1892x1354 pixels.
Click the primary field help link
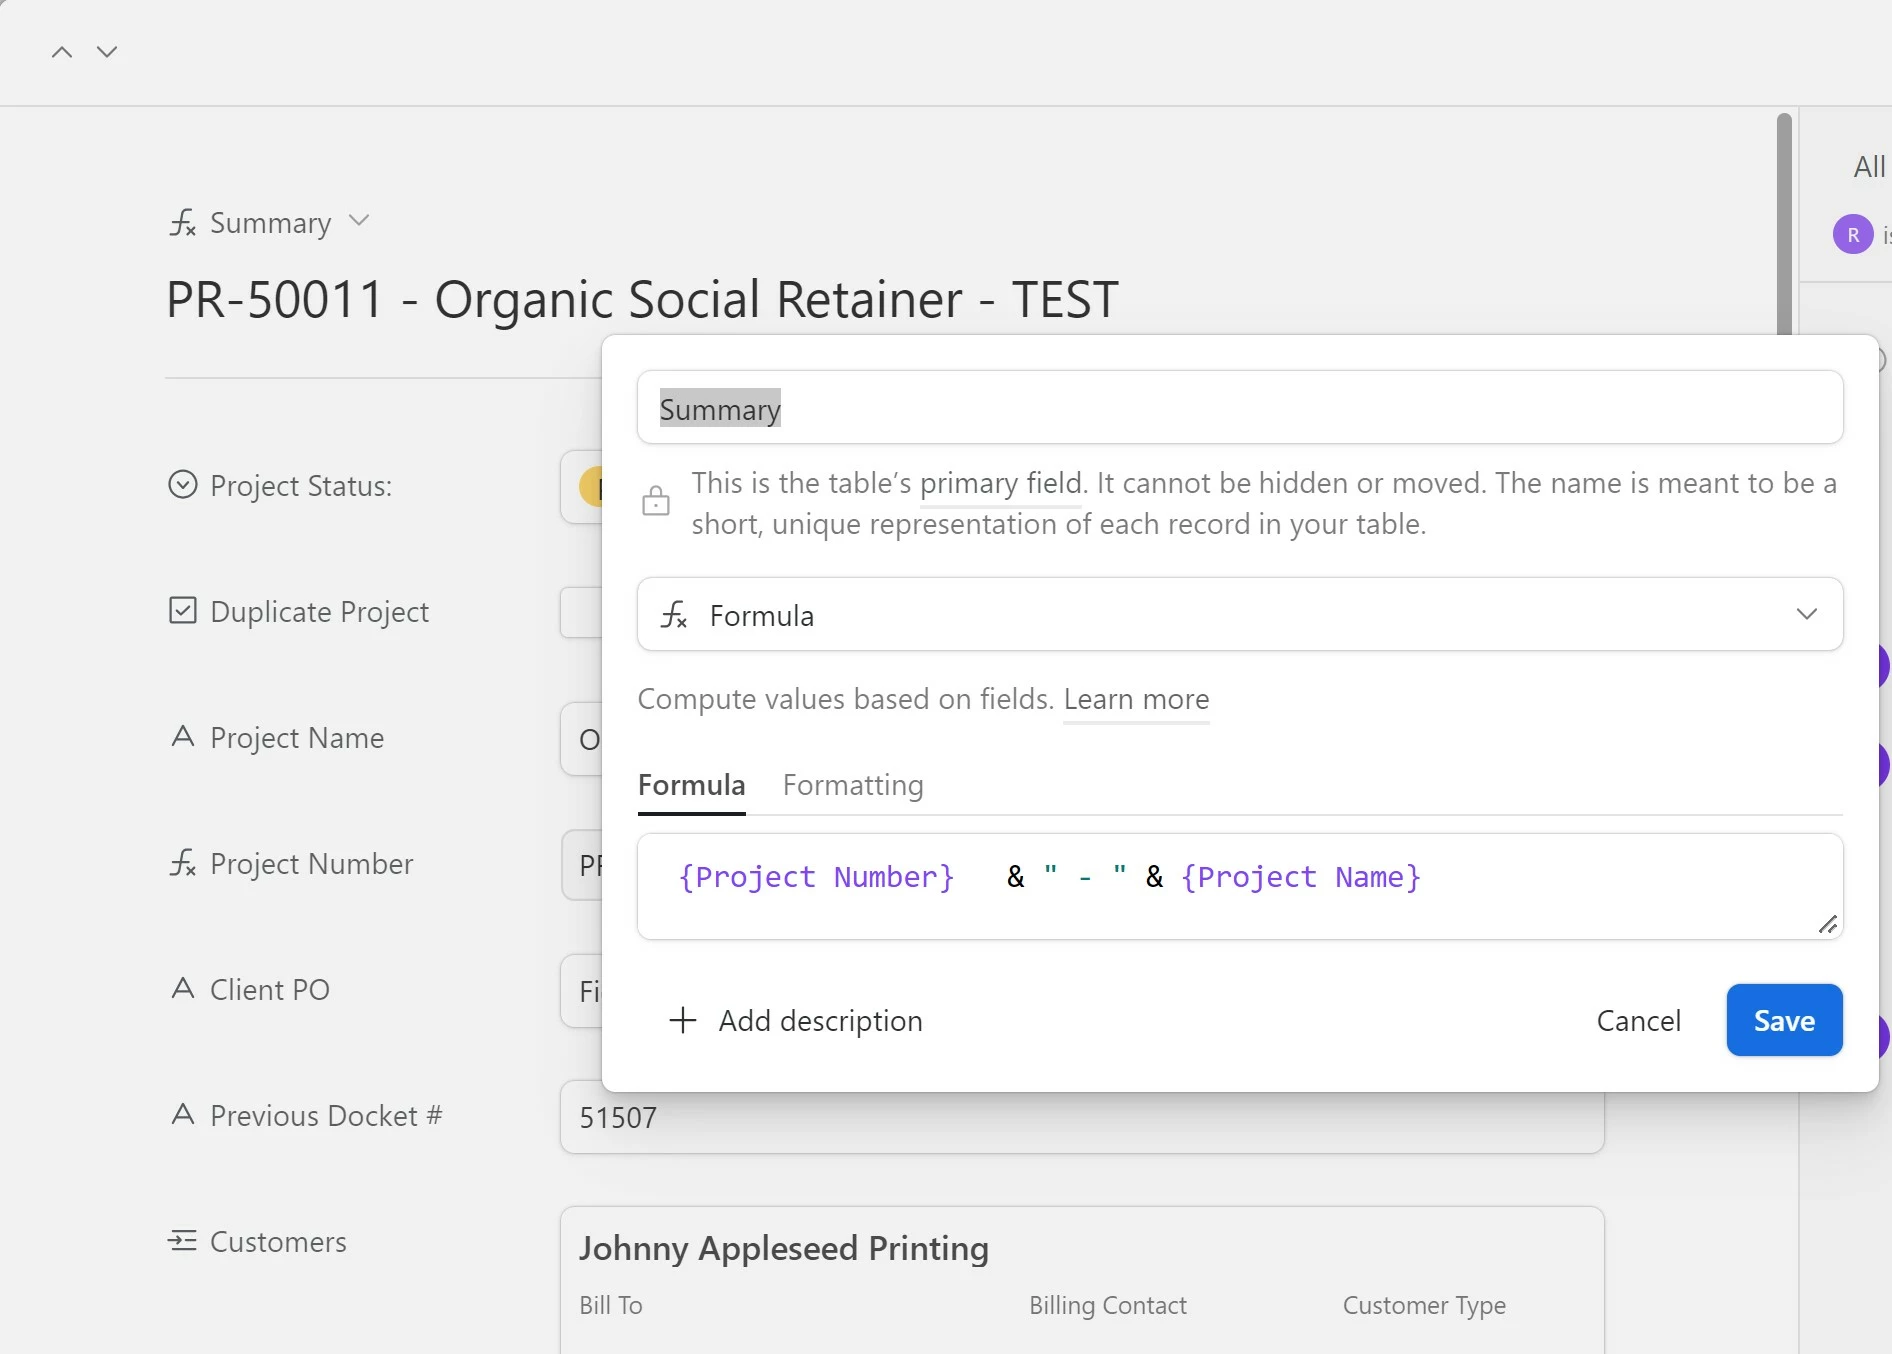pos(1001,484)
